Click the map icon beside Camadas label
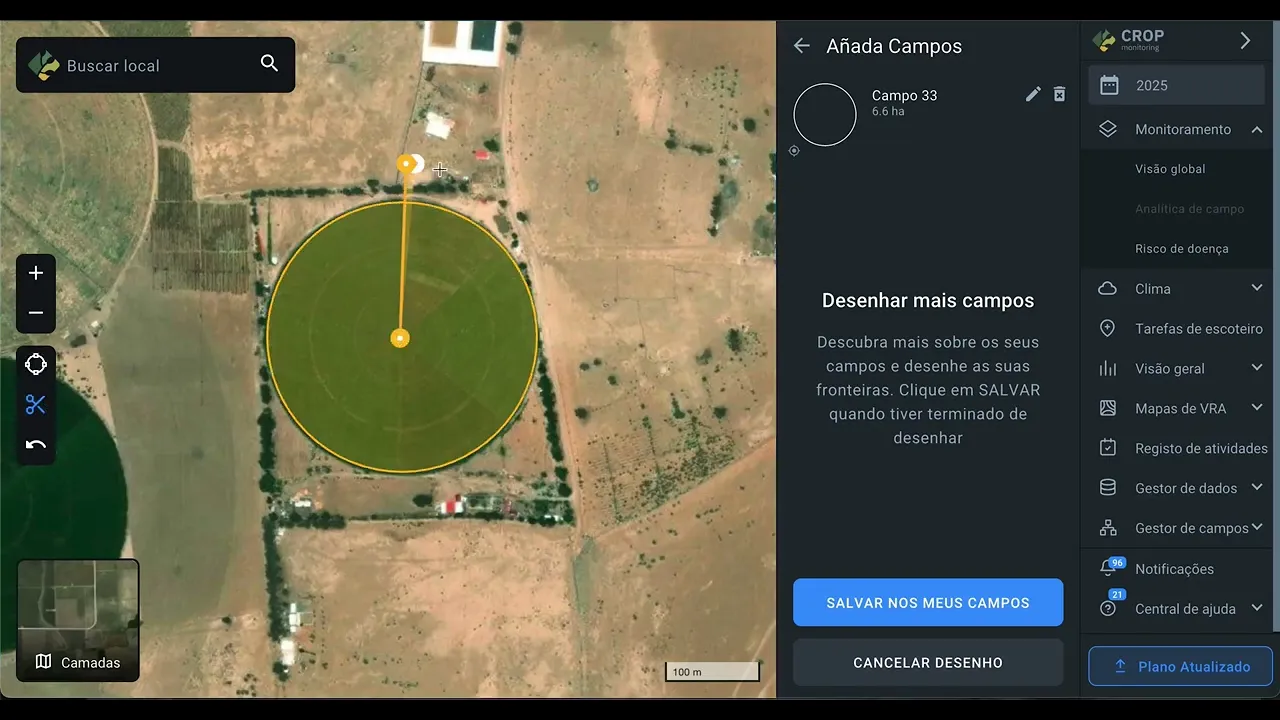This screenshot has height=720, width=1280. (x=43, y=662)
